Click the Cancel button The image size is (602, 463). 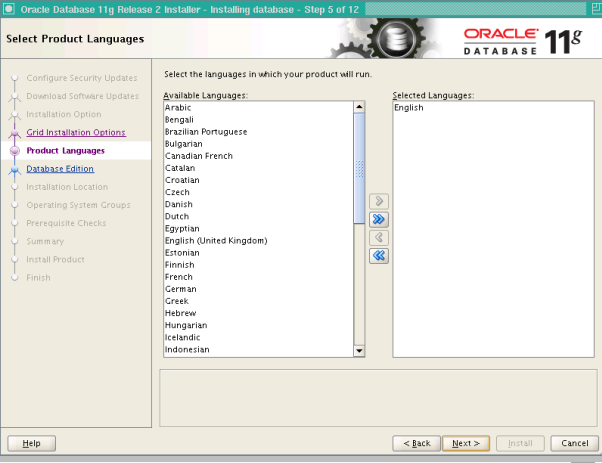[574, 443]
